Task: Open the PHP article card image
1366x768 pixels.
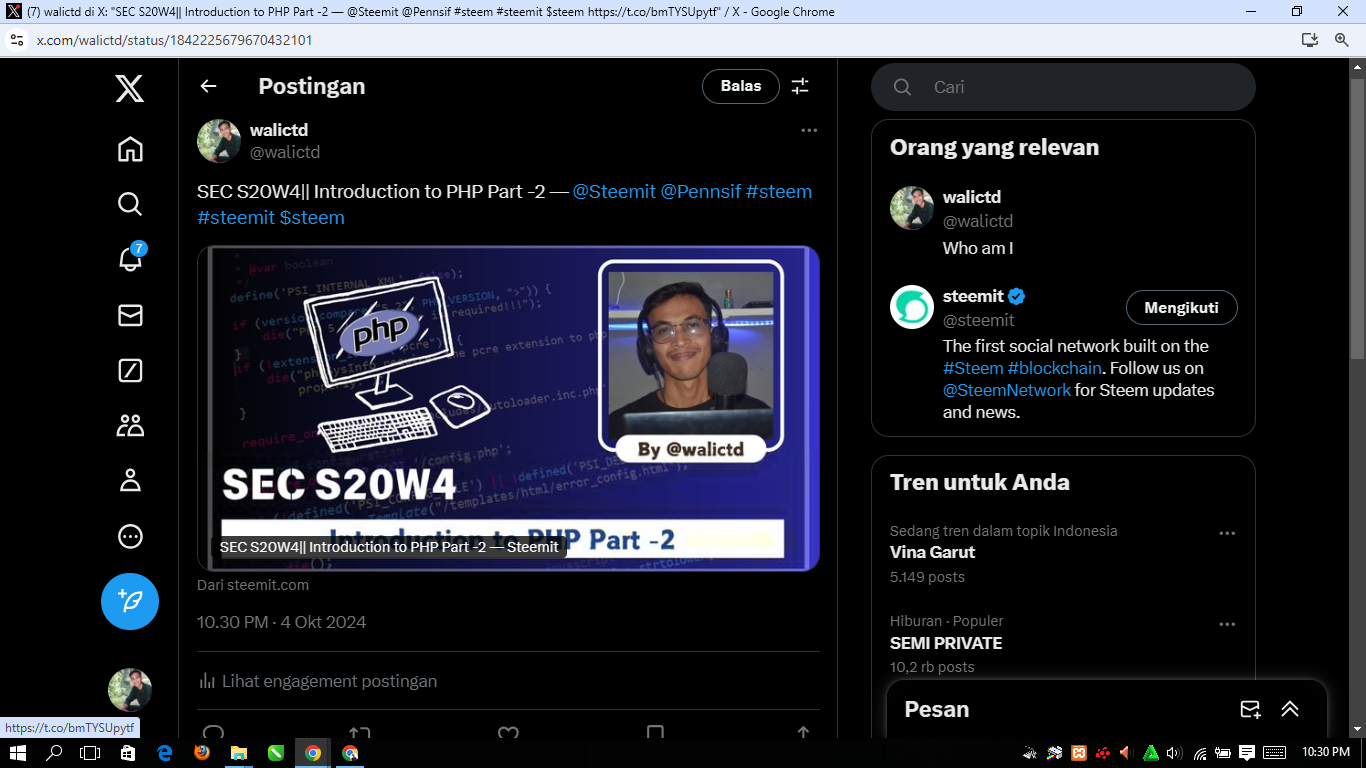Action: click(x=508, y=408)
